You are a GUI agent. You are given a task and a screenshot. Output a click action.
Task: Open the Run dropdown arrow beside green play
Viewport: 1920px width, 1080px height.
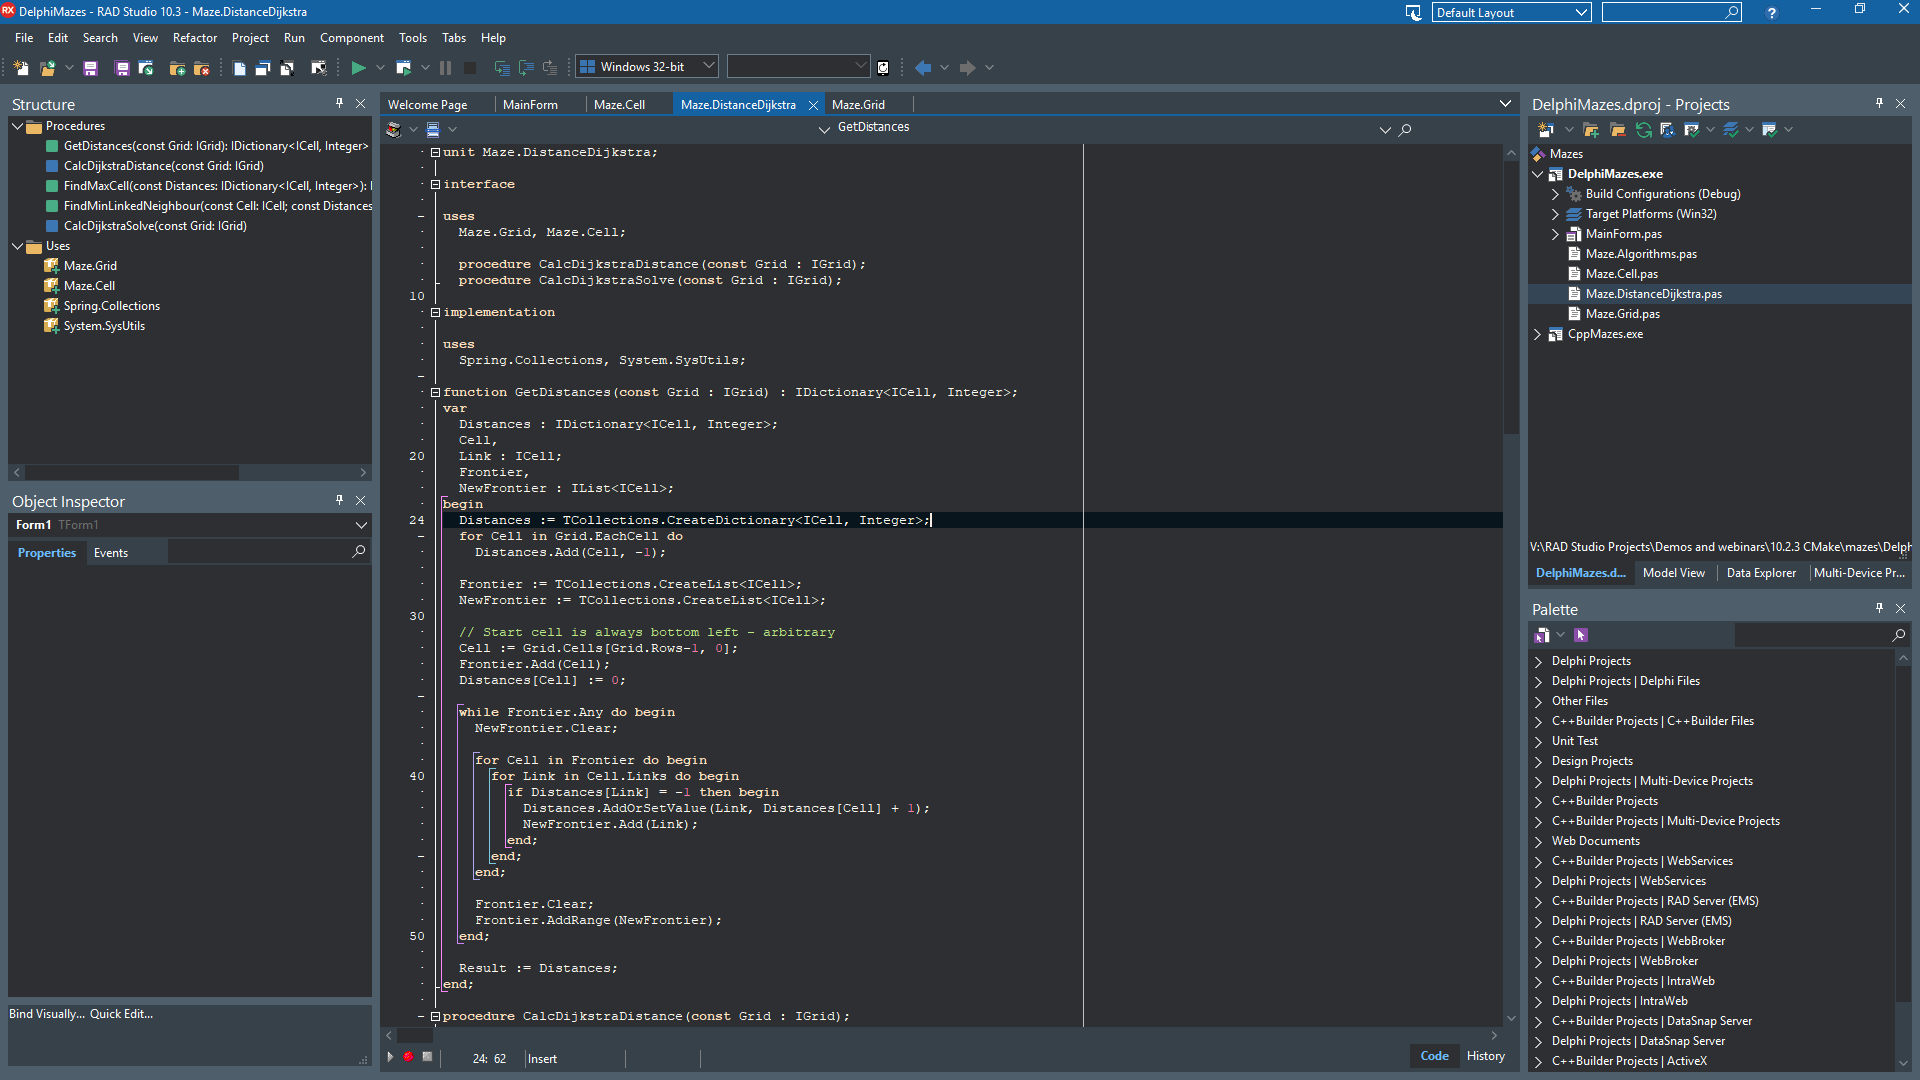point(380,68)
